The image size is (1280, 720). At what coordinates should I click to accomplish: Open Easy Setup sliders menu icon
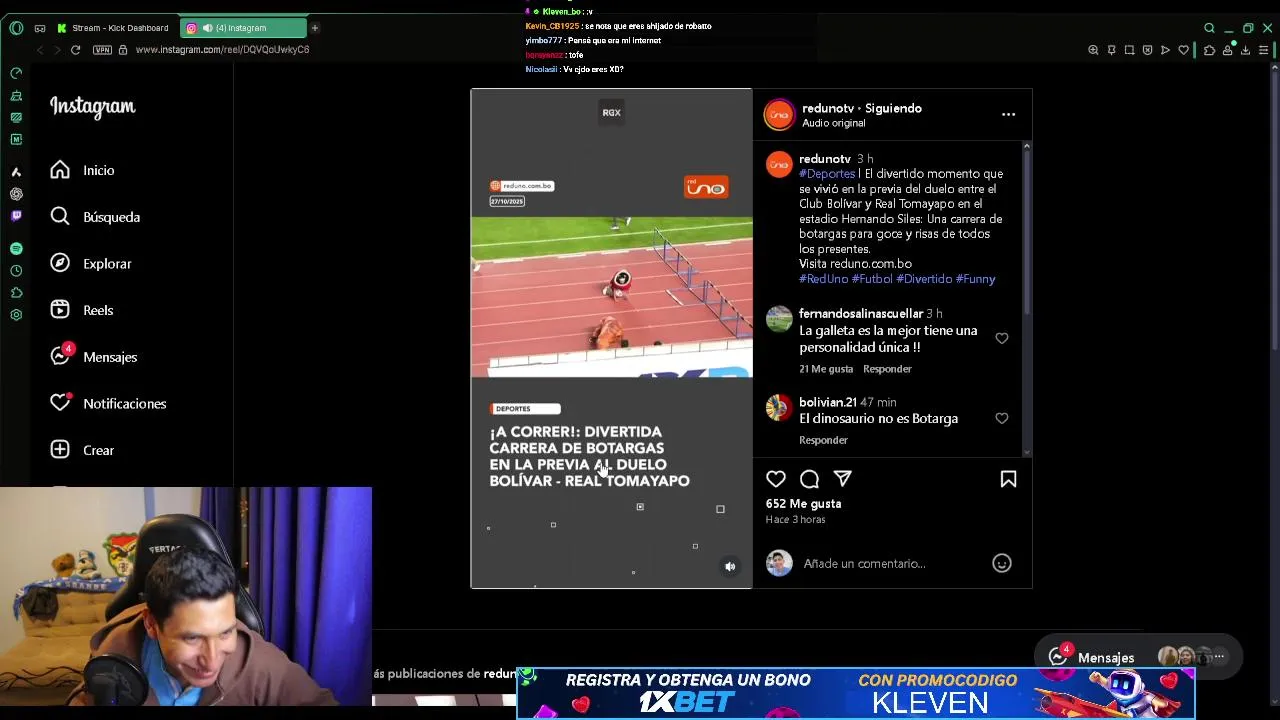(1265, 50)
